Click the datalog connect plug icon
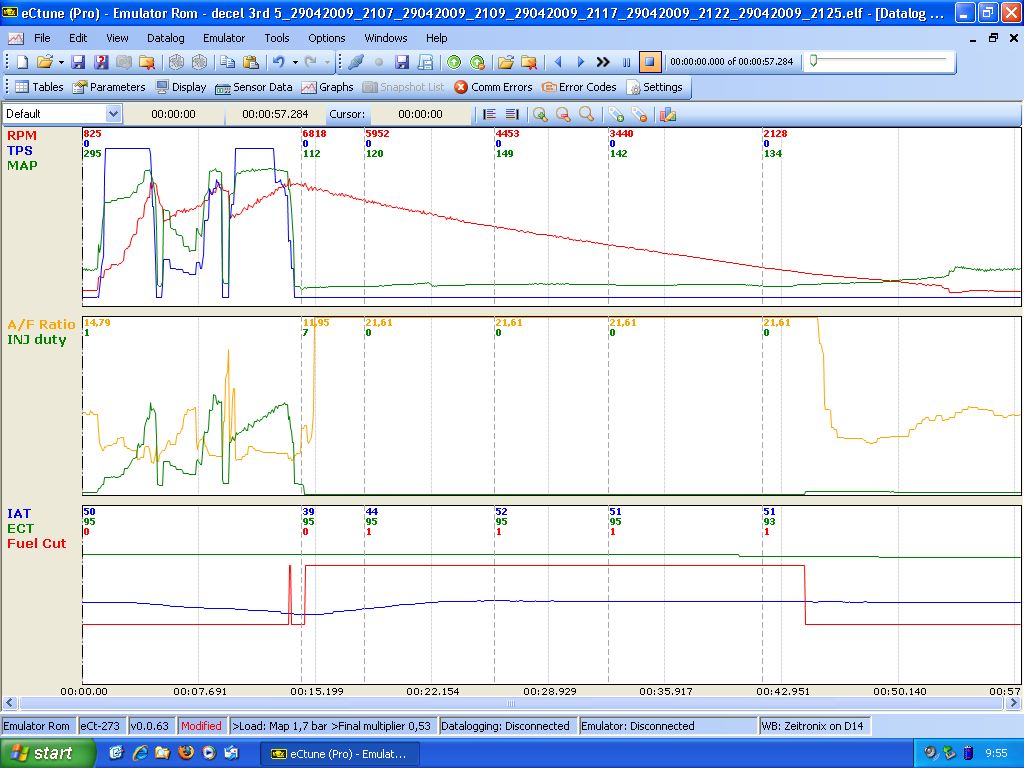Image resolution: width=1024 pixels, height=768 pixels. tap(356, 62)
